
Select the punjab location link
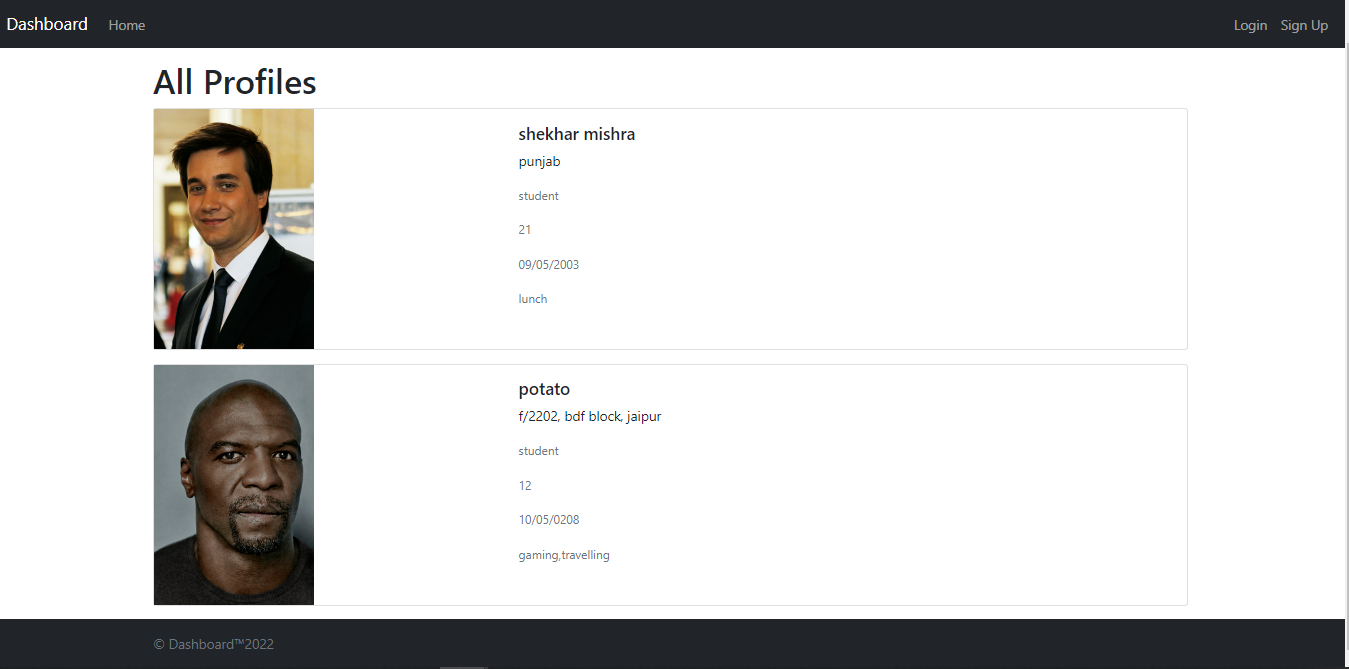point(539,161)
